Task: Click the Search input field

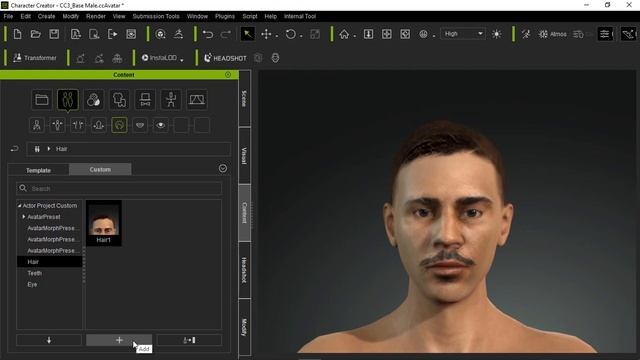Action: tap(119, 188)
